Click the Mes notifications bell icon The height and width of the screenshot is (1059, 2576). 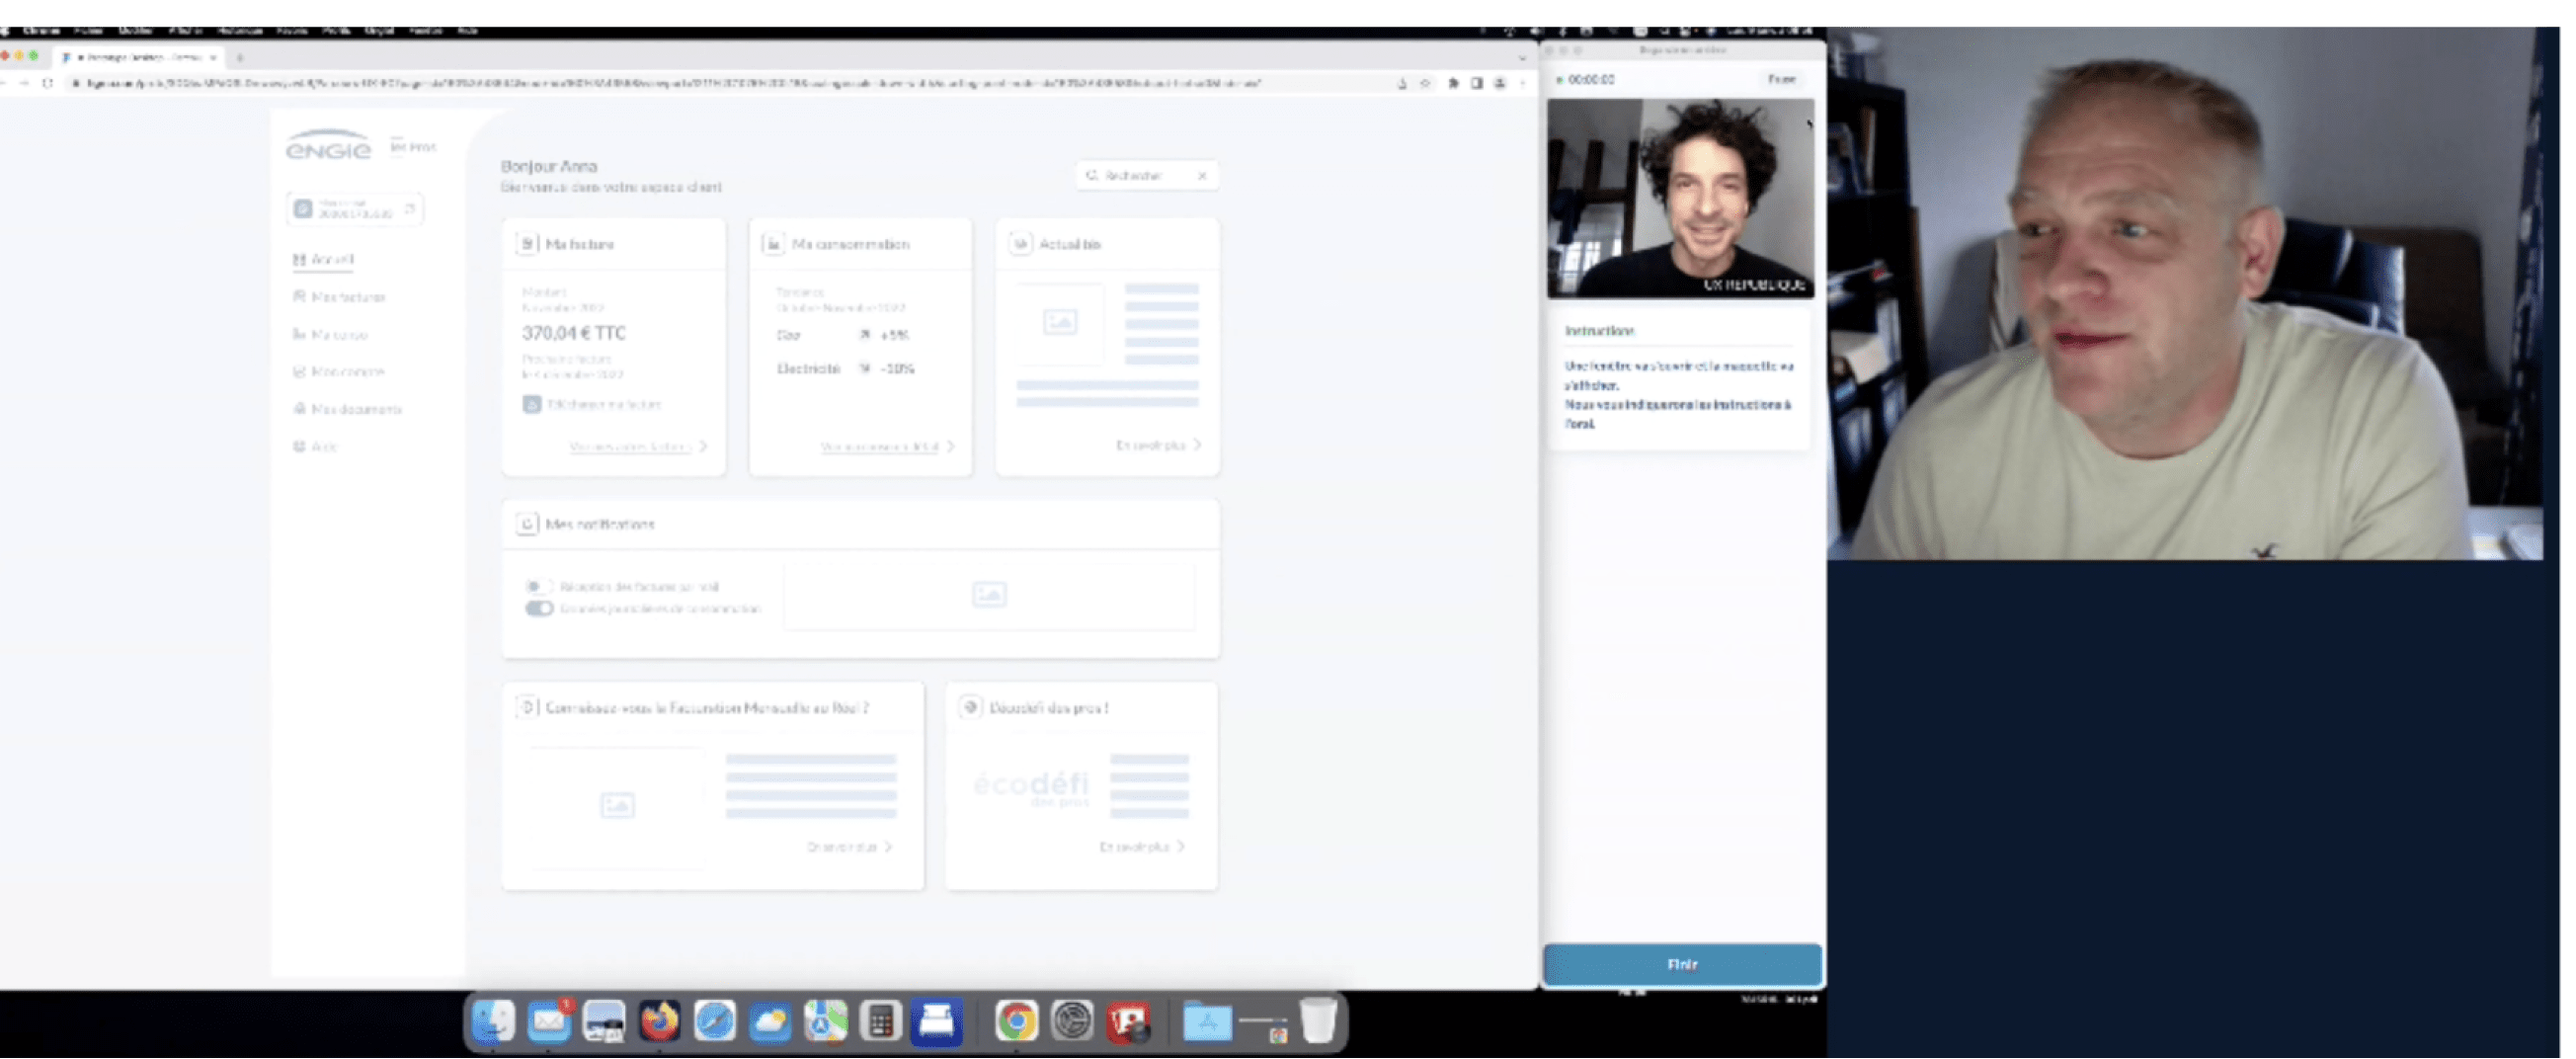tap(527, 524)
